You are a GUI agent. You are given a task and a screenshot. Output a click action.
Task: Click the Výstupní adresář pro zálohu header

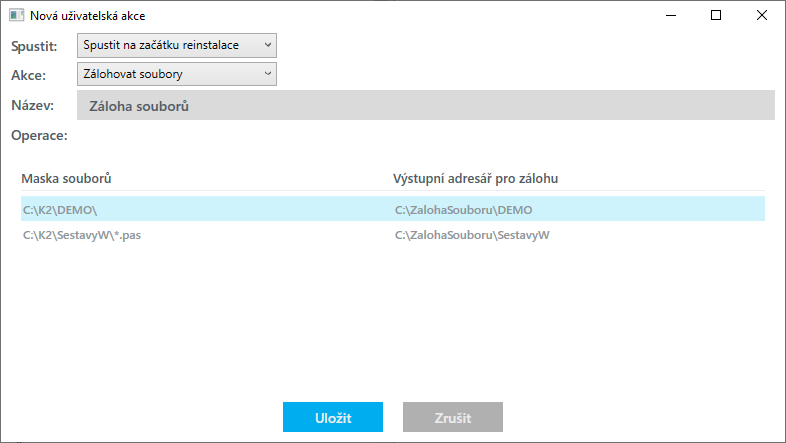476,178
